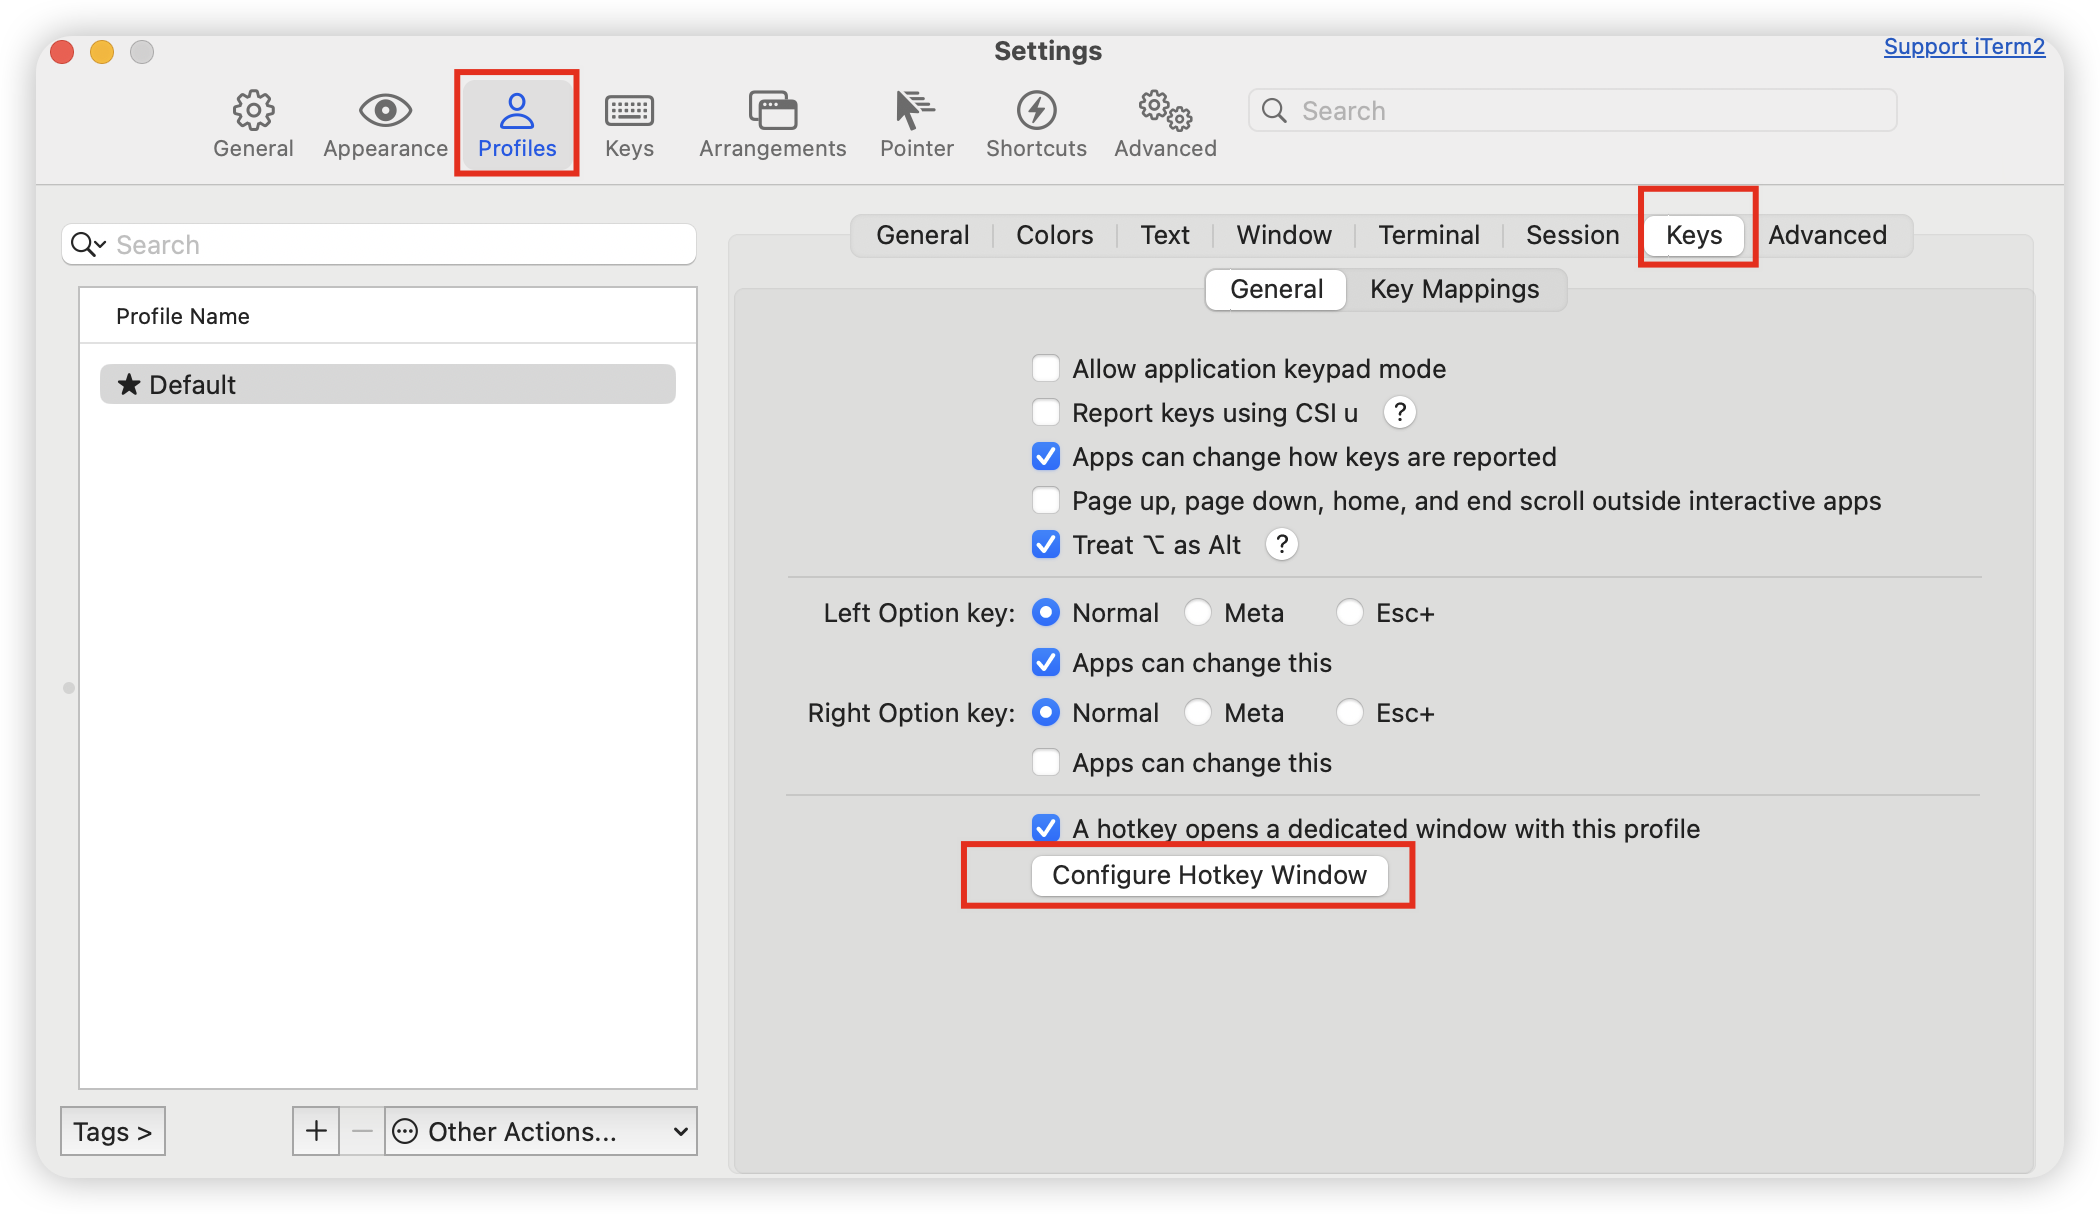Set Right Option key to Esc+
Viewport: 2100px width, 1214px height.
click(1350, 713)
